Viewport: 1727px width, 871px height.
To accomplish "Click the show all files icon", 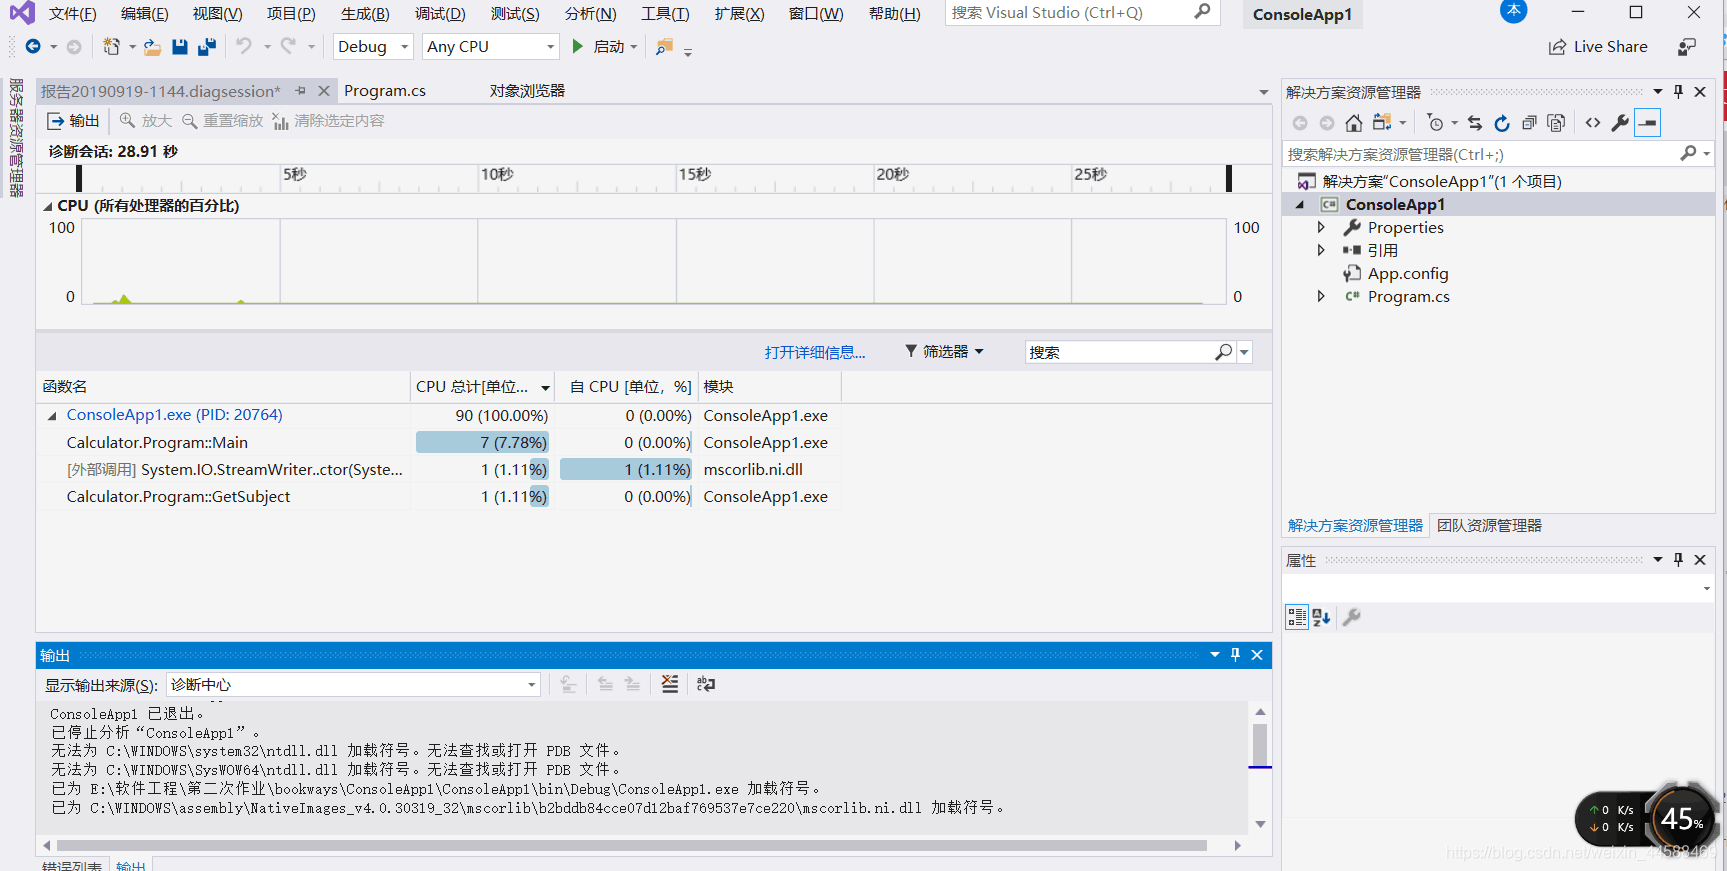I will [1556, 123].
